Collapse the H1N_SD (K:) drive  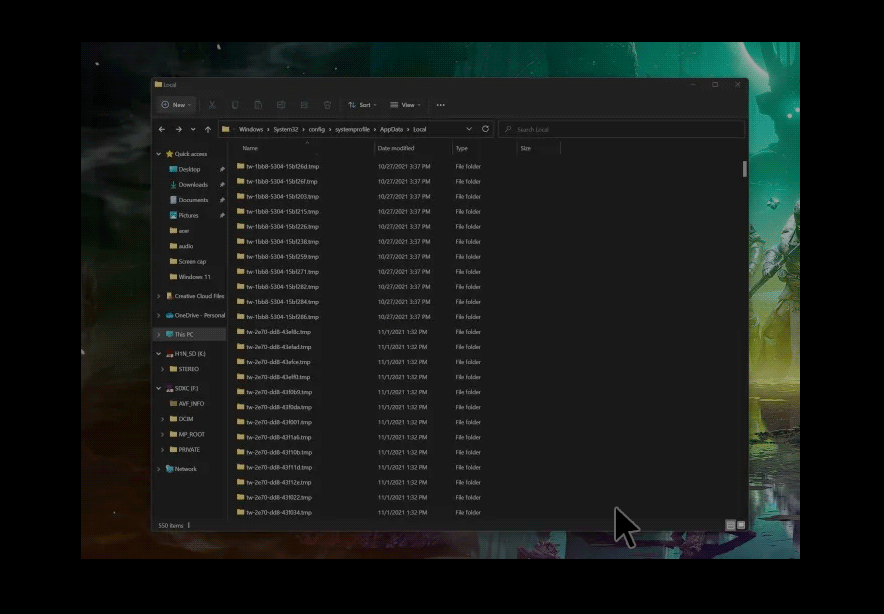[x=158, y=354]
